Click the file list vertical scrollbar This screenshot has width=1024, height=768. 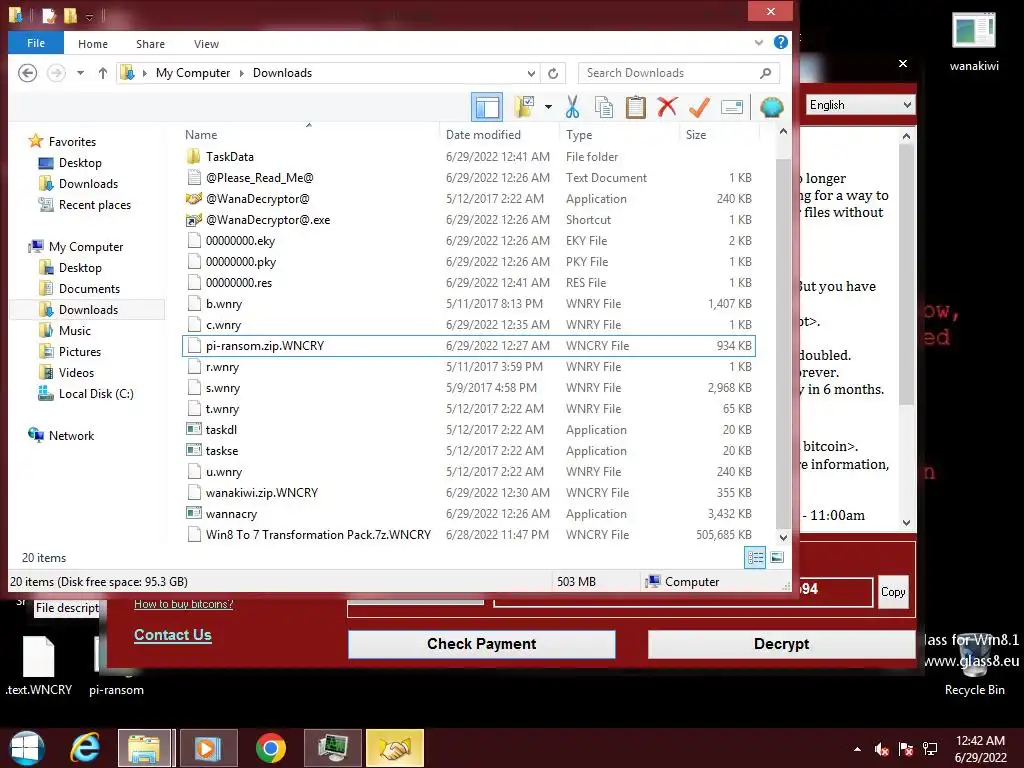click(783, 333)
